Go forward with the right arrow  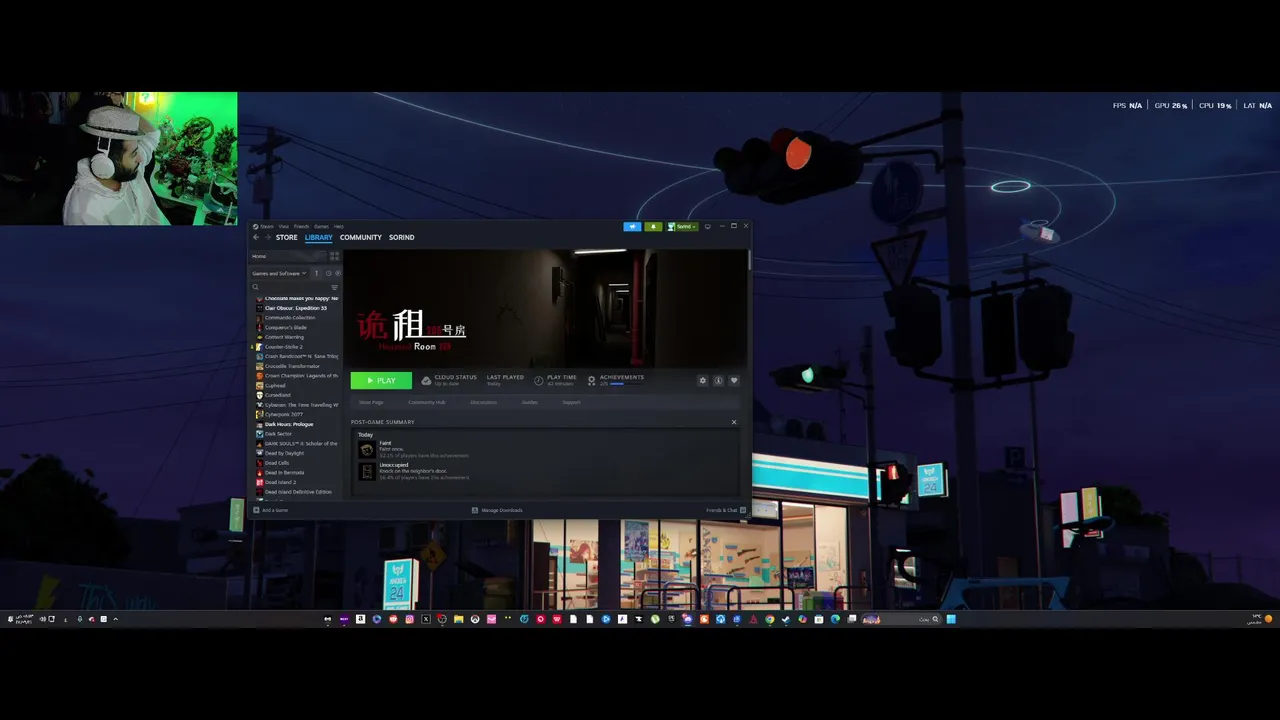[268, 237]
